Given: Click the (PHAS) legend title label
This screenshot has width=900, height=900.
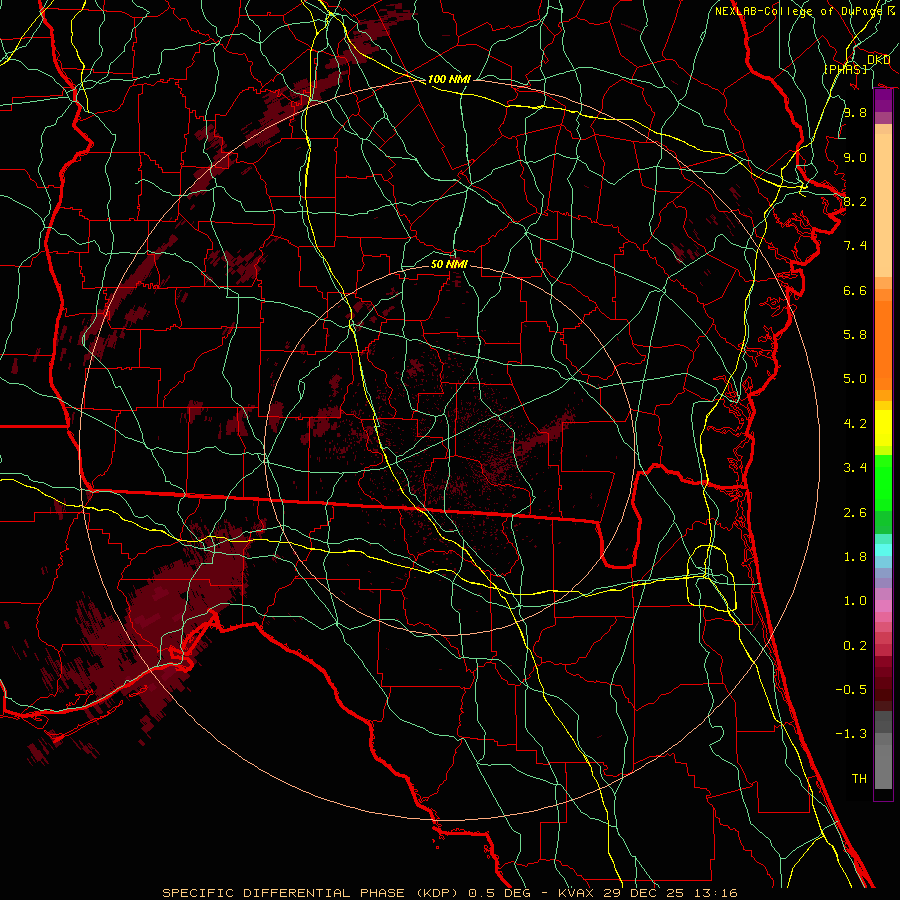Looking at the screenshot, I should point(845,68).
